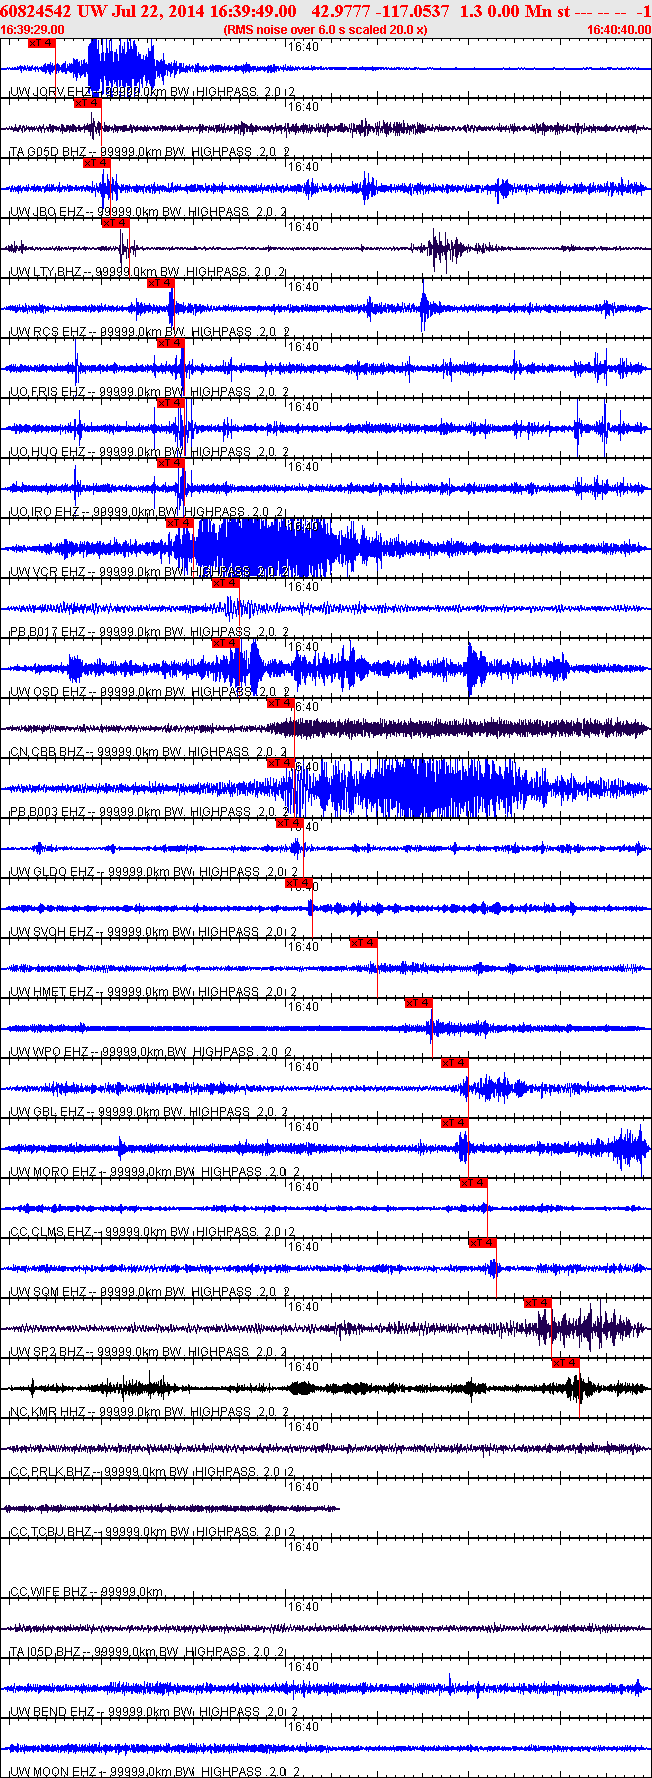The image size is (652, 1778).
Task: Click the 'TA G05D BHZ' station label
Action: [x=48, y=152]
